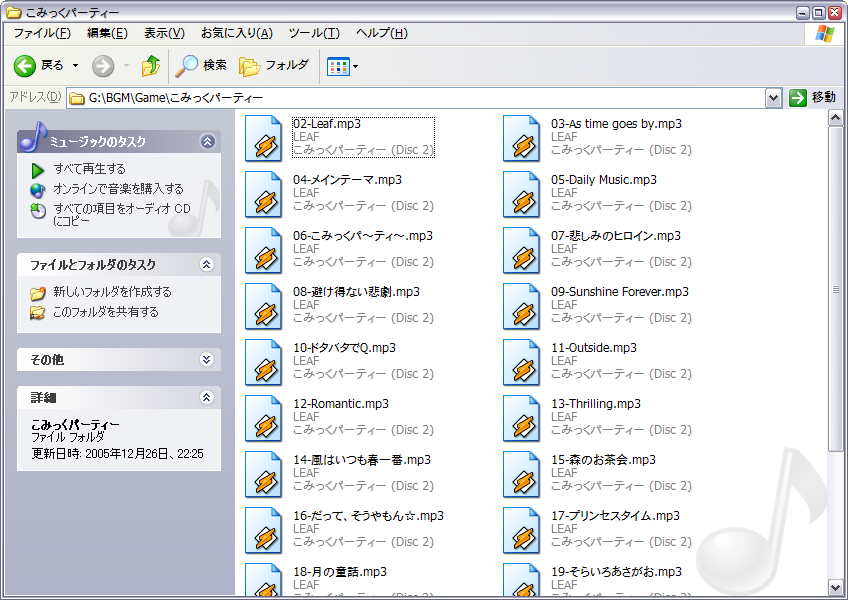This screenshot has height=603, width=848.
Task: Select the 10-ドタバタでQ.mp3 file icon
Action: coord(263,362)
